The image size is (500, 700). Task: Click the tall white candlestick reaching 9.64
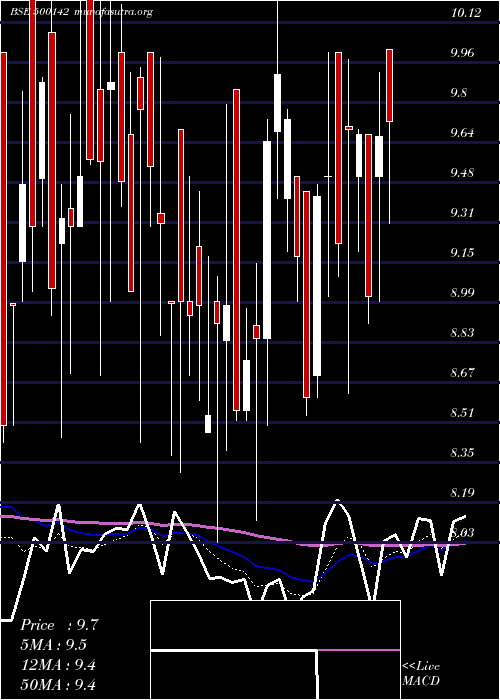(267, 240)
